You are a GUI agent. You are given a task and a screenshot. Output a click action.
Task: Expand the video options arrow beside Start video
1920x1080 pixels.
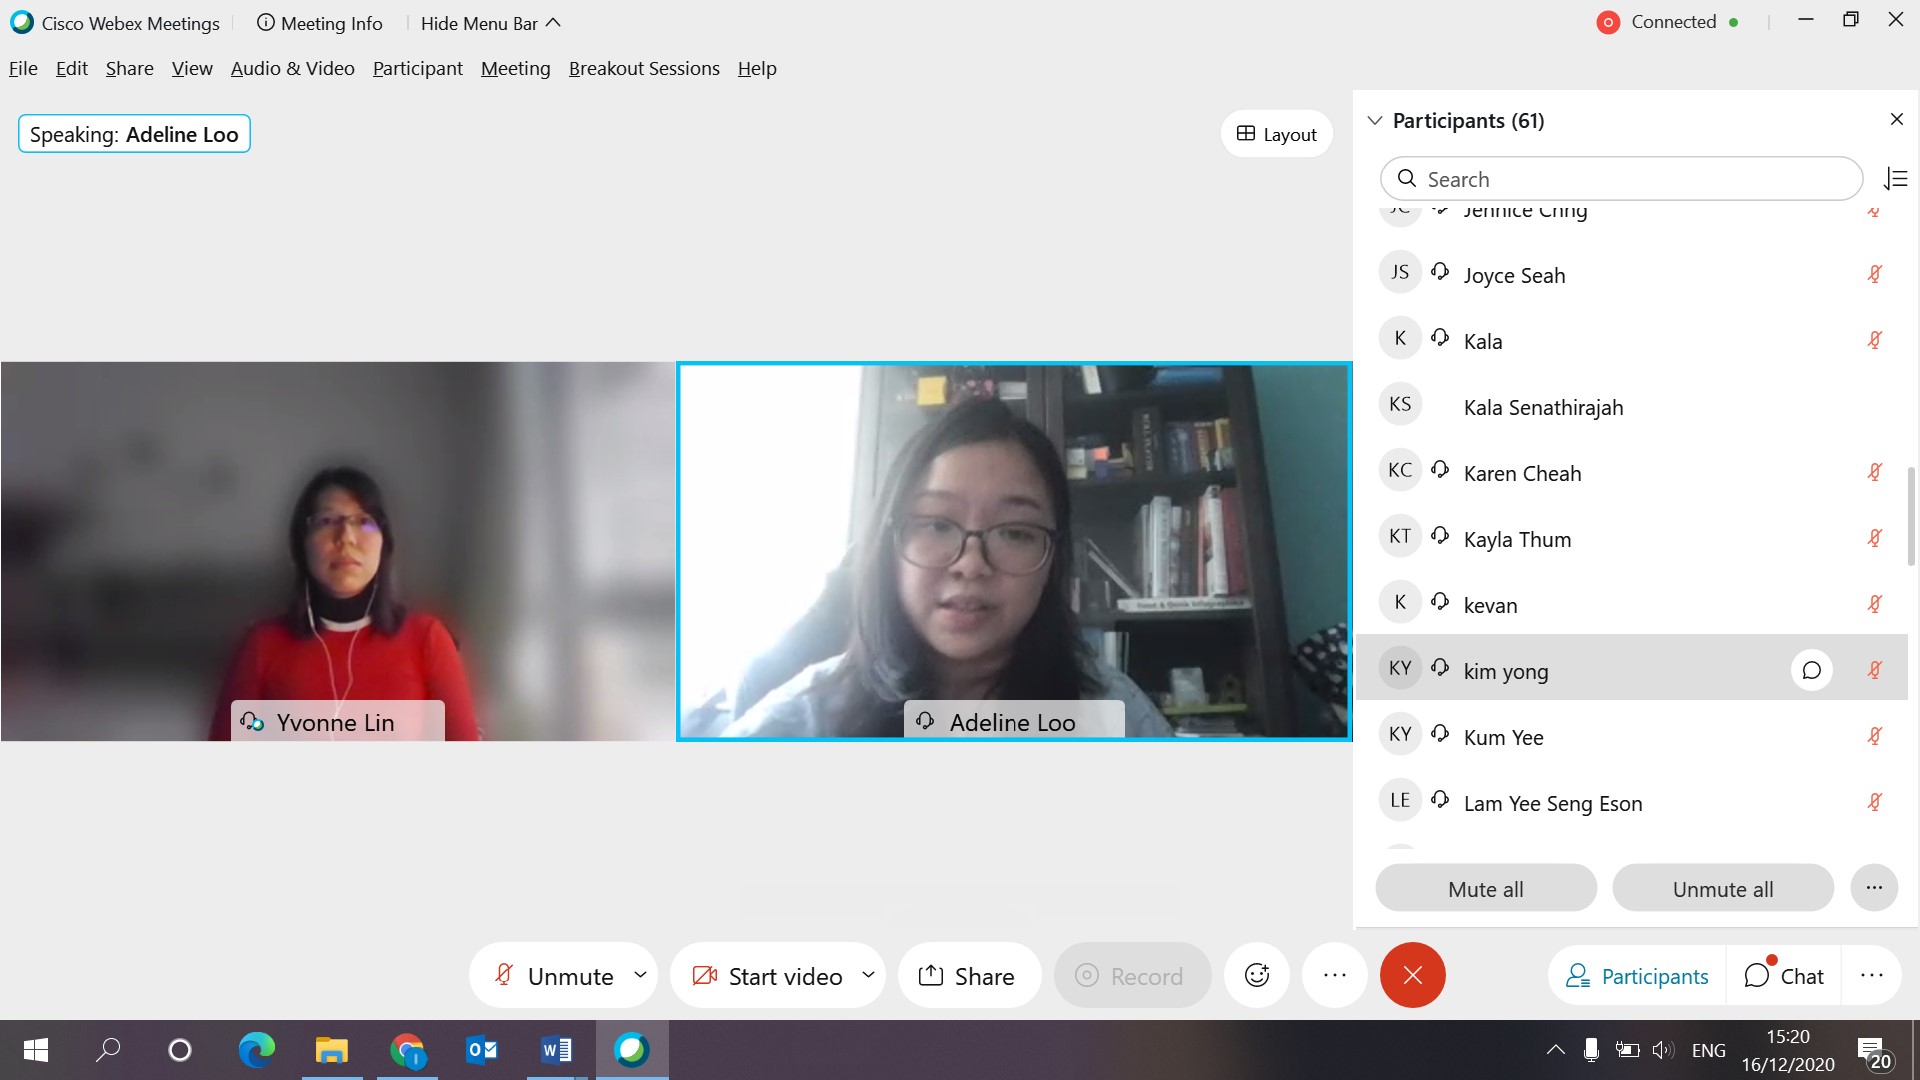[868, 975]
